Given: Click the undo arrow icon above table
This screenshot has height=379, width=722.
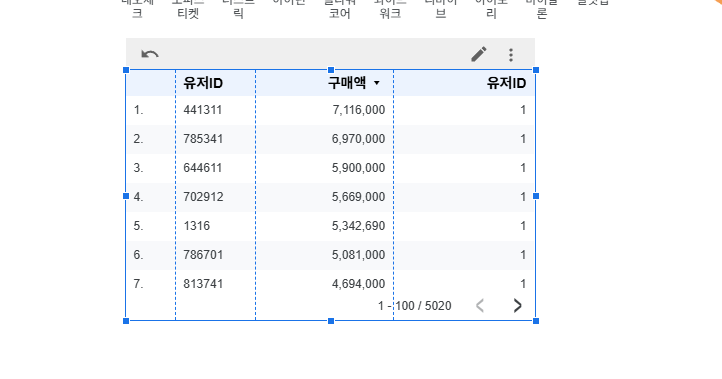Looking at the screenshot, I should (150, 54).
